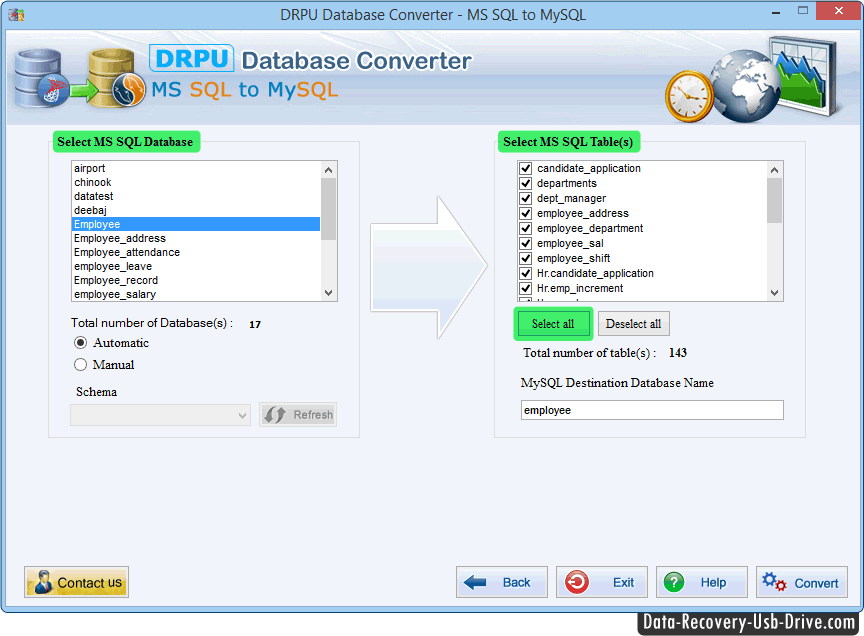Screen dimensions: 864x636
Task: Uncheck the departments table checkbox
Action: 526,183
